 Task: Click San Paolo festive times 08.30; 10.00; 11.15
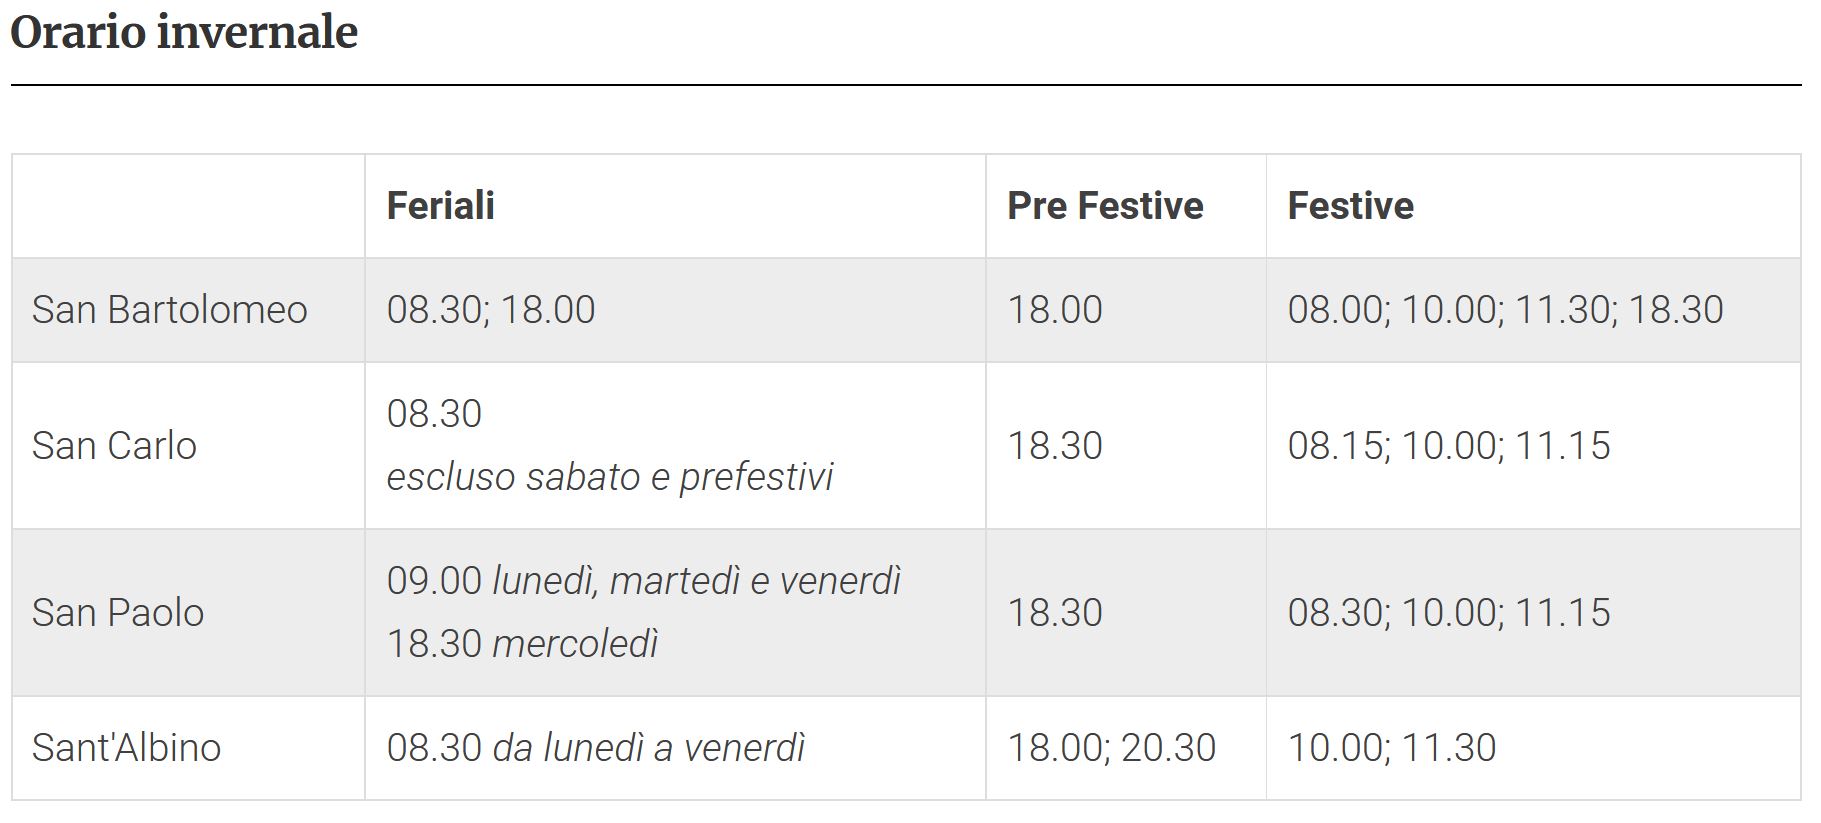(1449, 612)
